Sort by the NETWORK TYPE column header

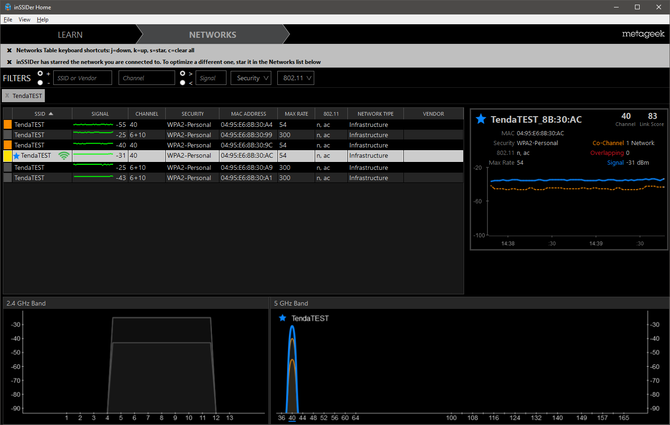tap(375, 114)
